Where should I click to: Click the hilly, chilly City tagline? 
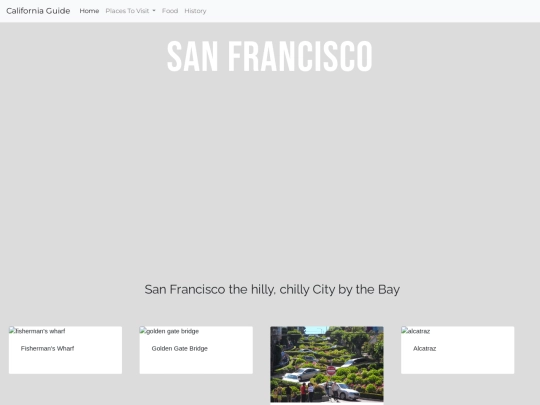[272, 289]
